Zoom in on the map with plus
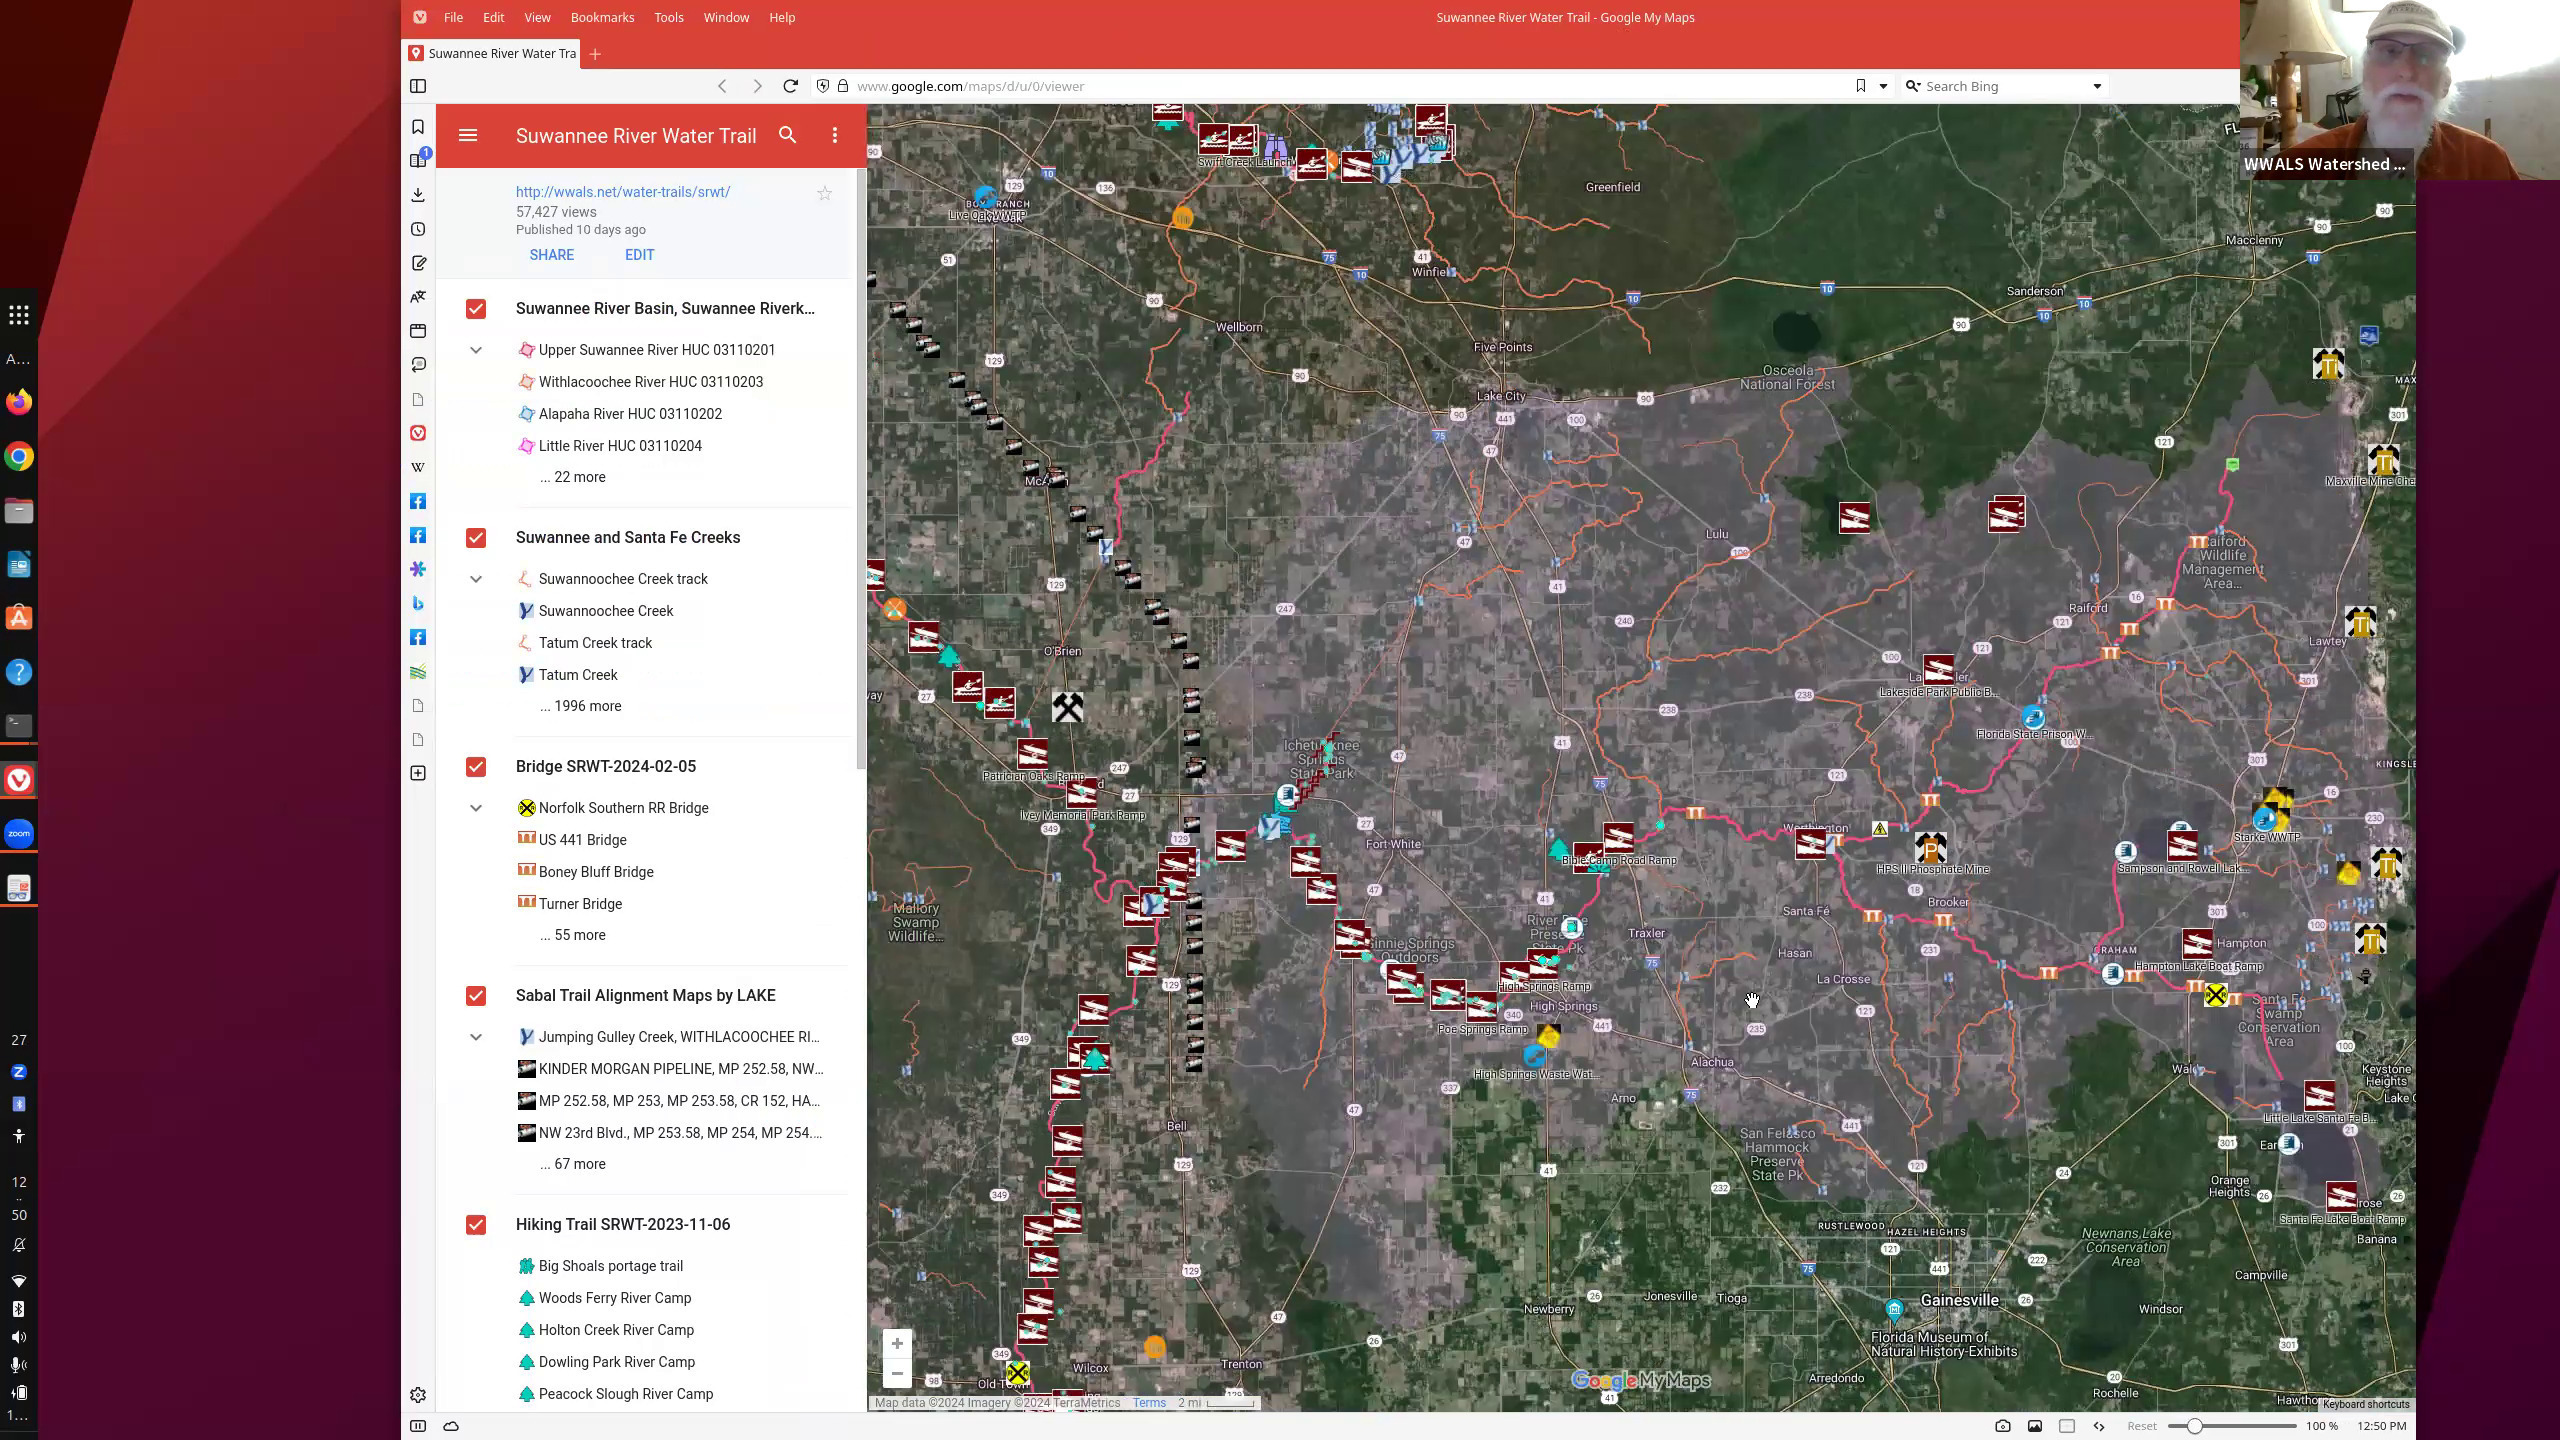 tap(897, 1343)
